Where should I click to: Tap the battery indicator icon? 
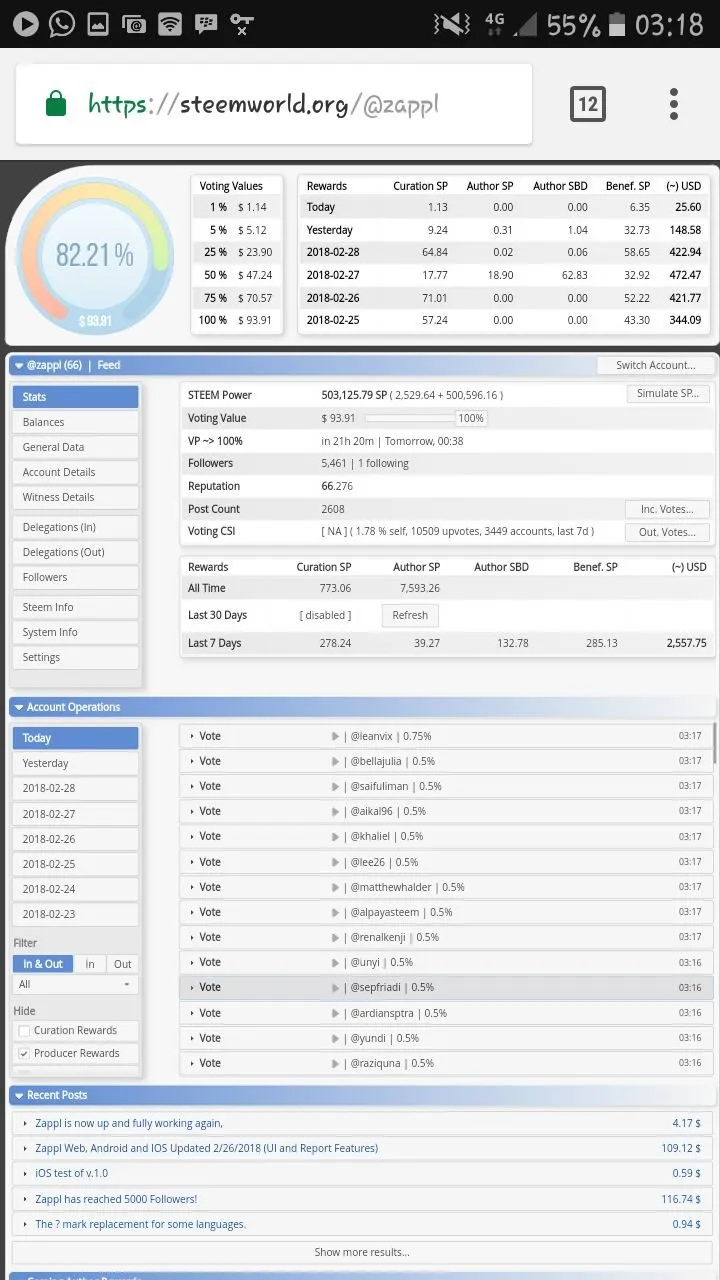pyautogui.click(x=617, y=24)
